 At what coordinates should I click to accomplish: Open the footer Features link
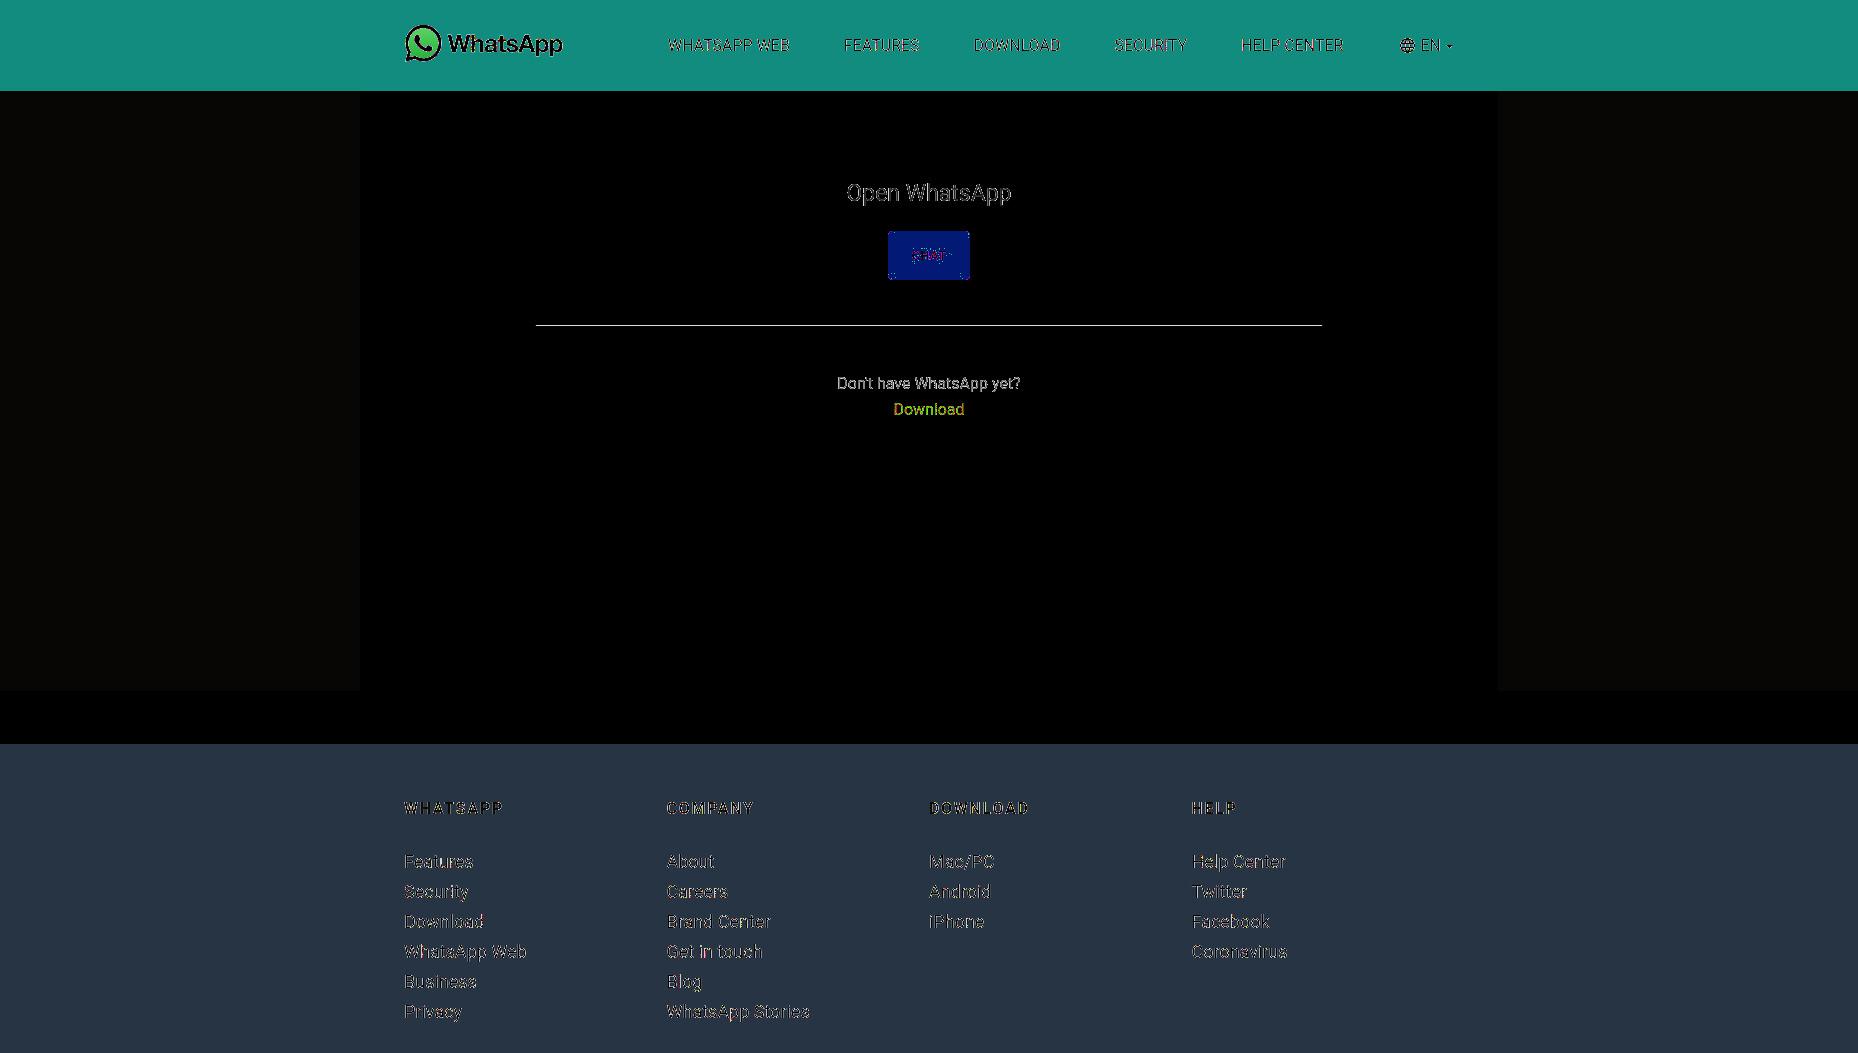(x=439, y=861)
